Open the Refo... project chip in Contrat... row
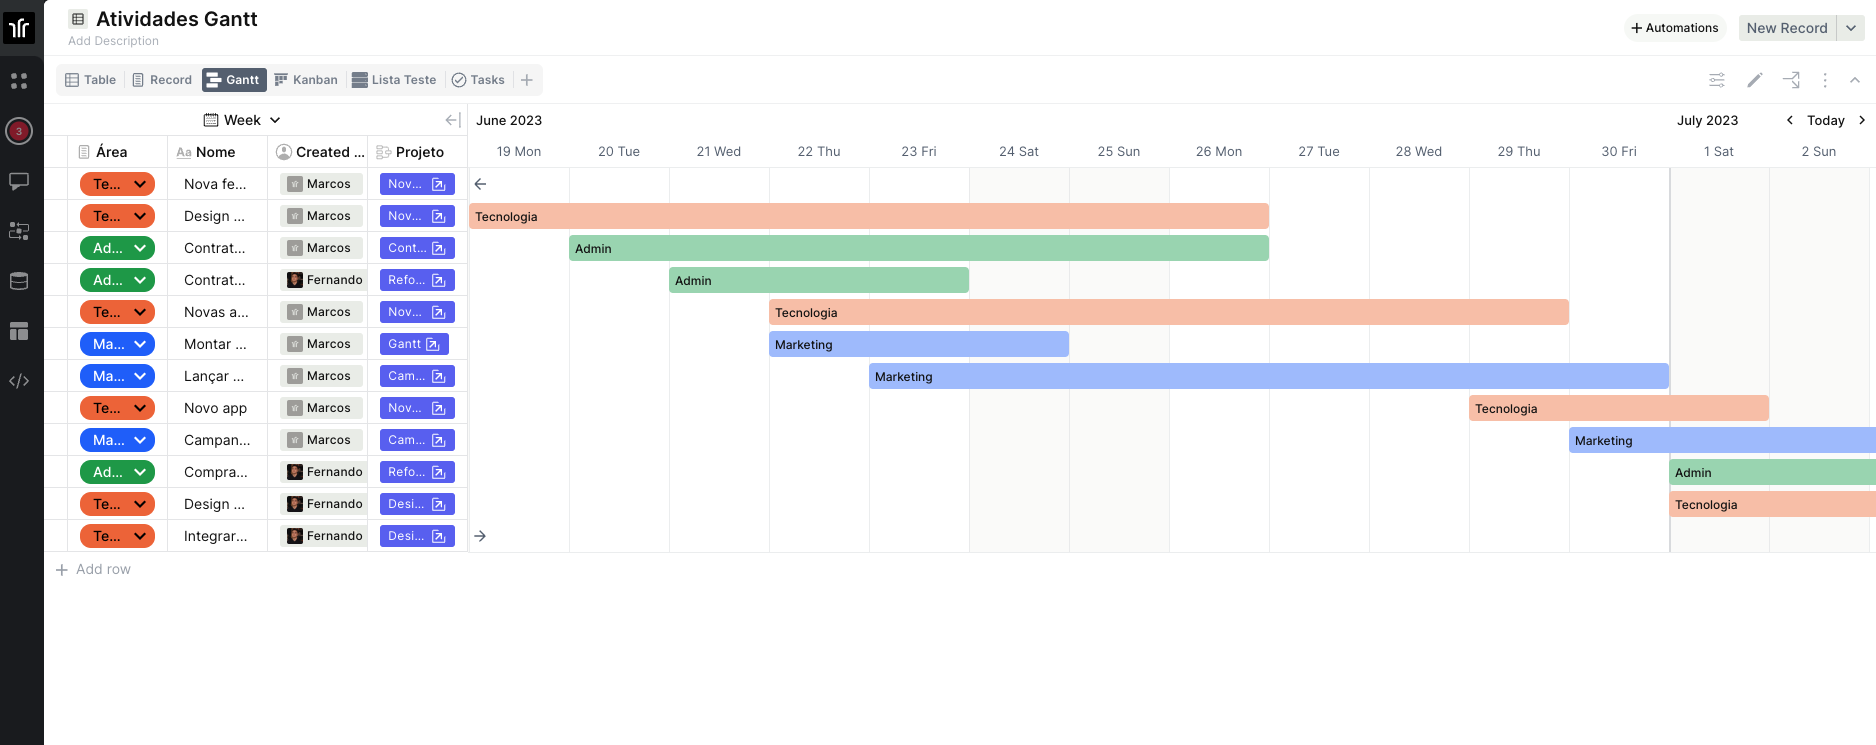This screenshot has height=745, width=1876. click(417, 280)
